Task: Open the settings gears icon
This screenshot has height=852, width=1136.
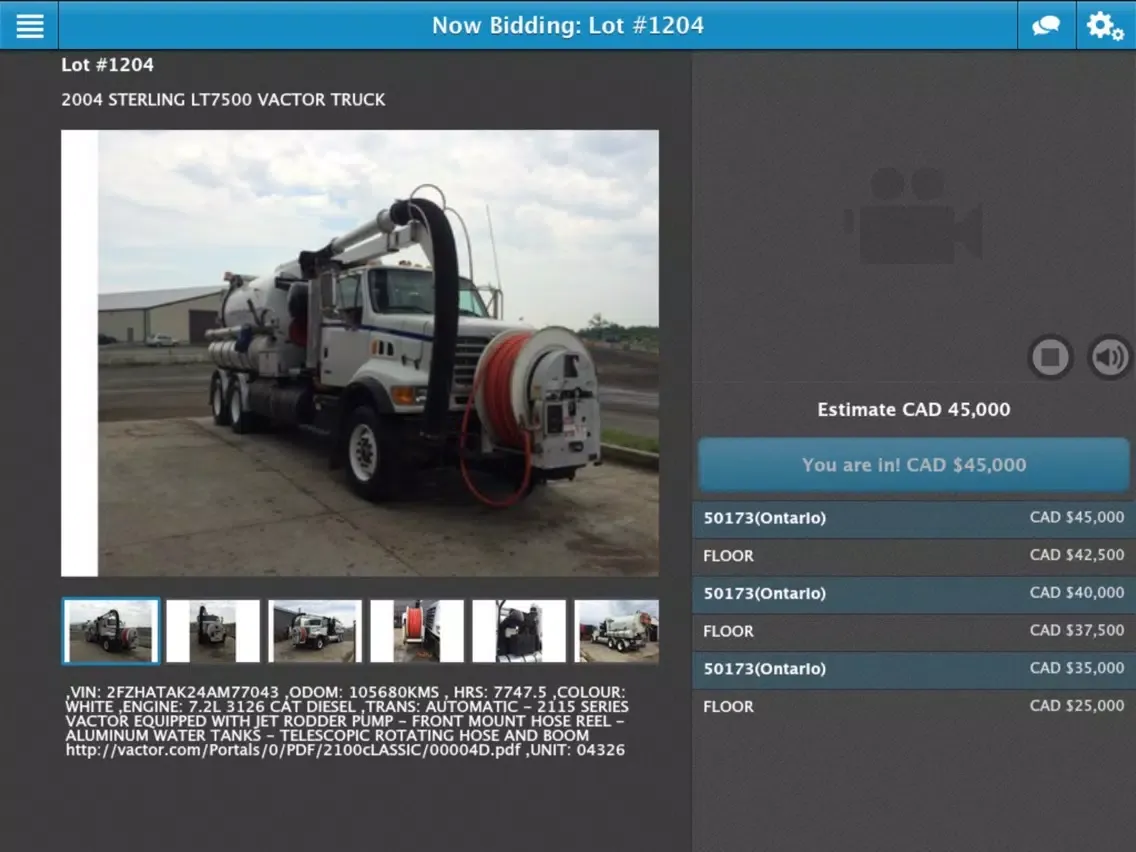Action: pos(1105,25)
